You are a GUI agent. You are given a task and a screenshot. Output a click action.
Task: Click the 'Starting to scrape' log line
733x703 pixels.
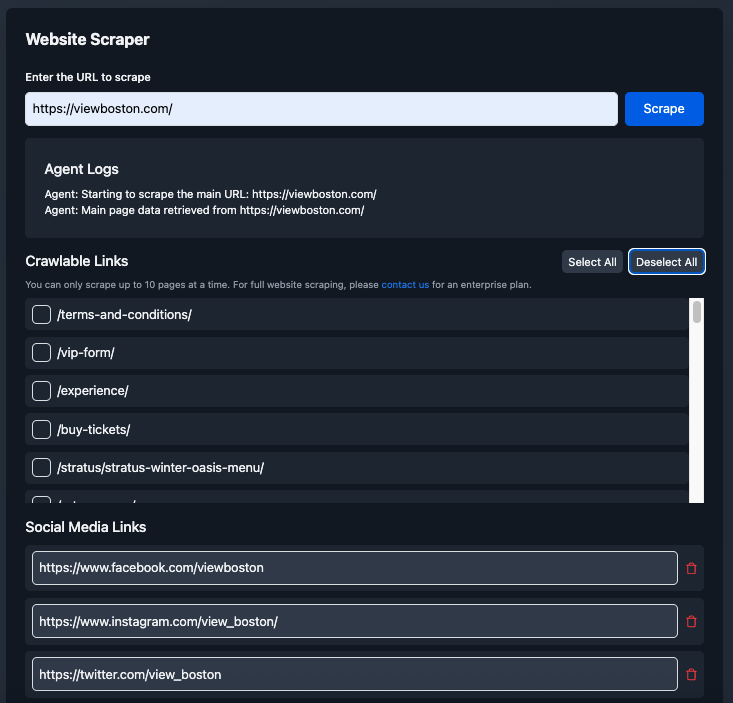210,194
